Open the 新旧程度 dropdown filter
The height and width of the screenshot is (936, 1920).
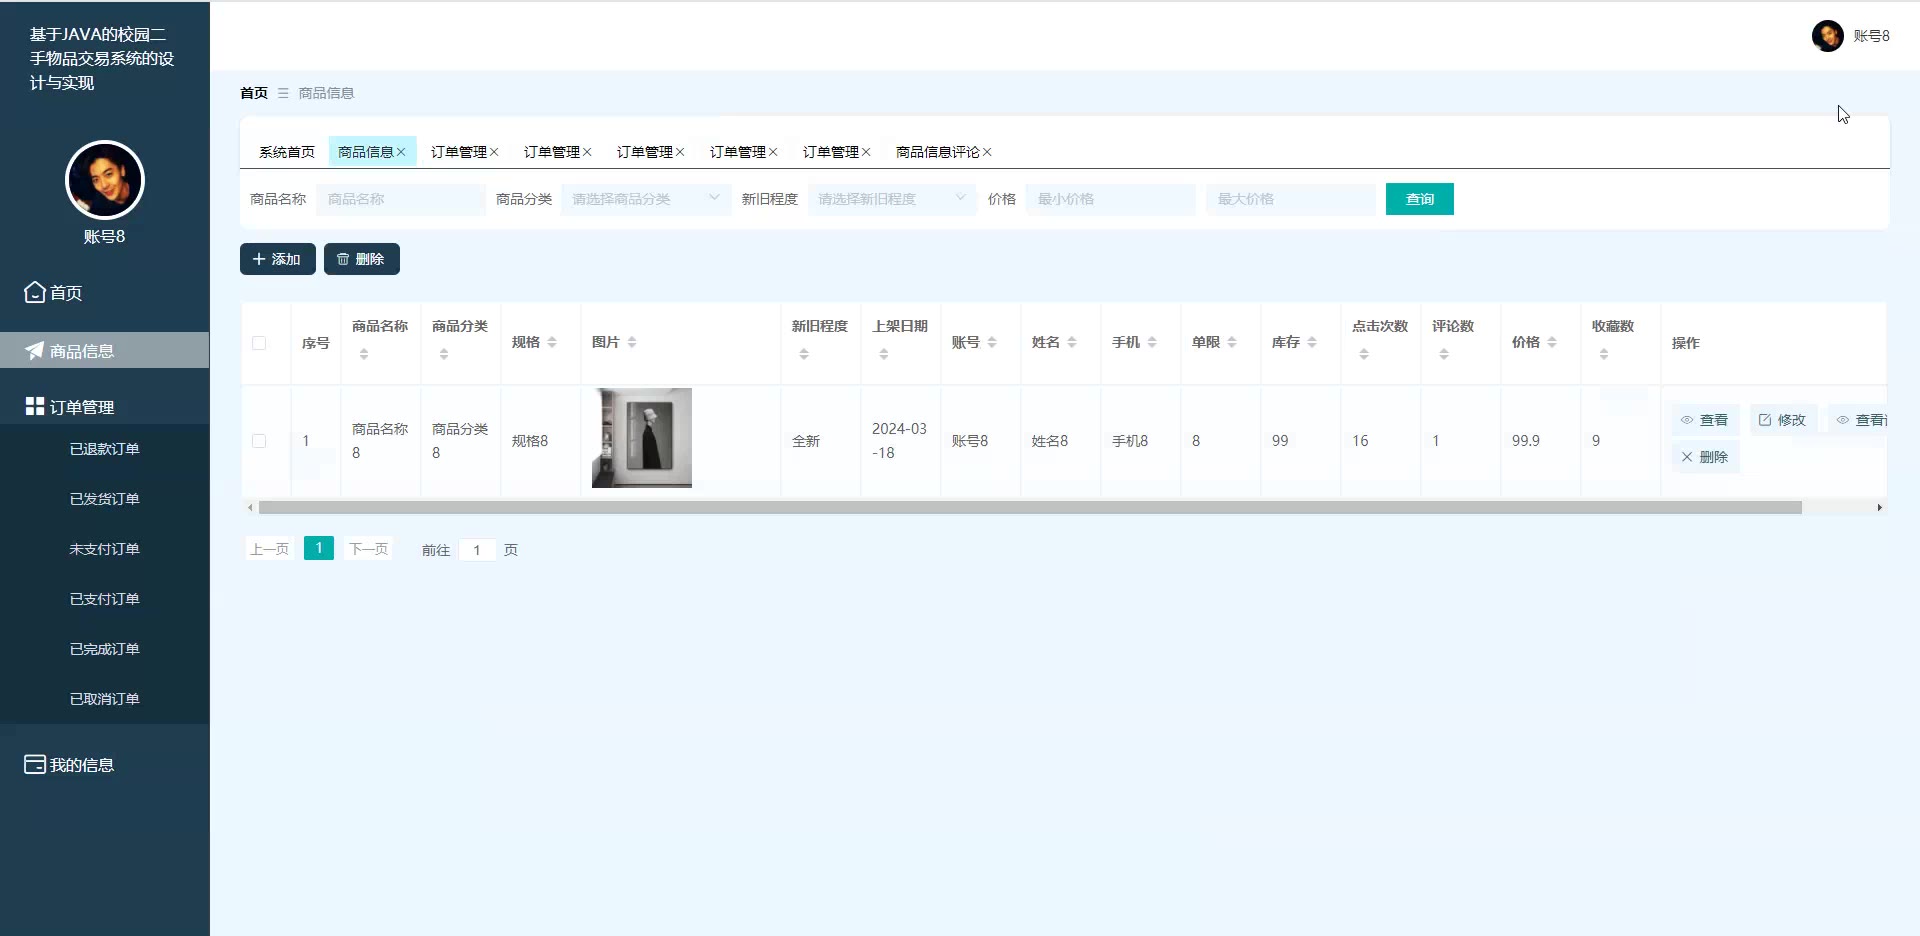pyautogui.click(x=892, y=199)
